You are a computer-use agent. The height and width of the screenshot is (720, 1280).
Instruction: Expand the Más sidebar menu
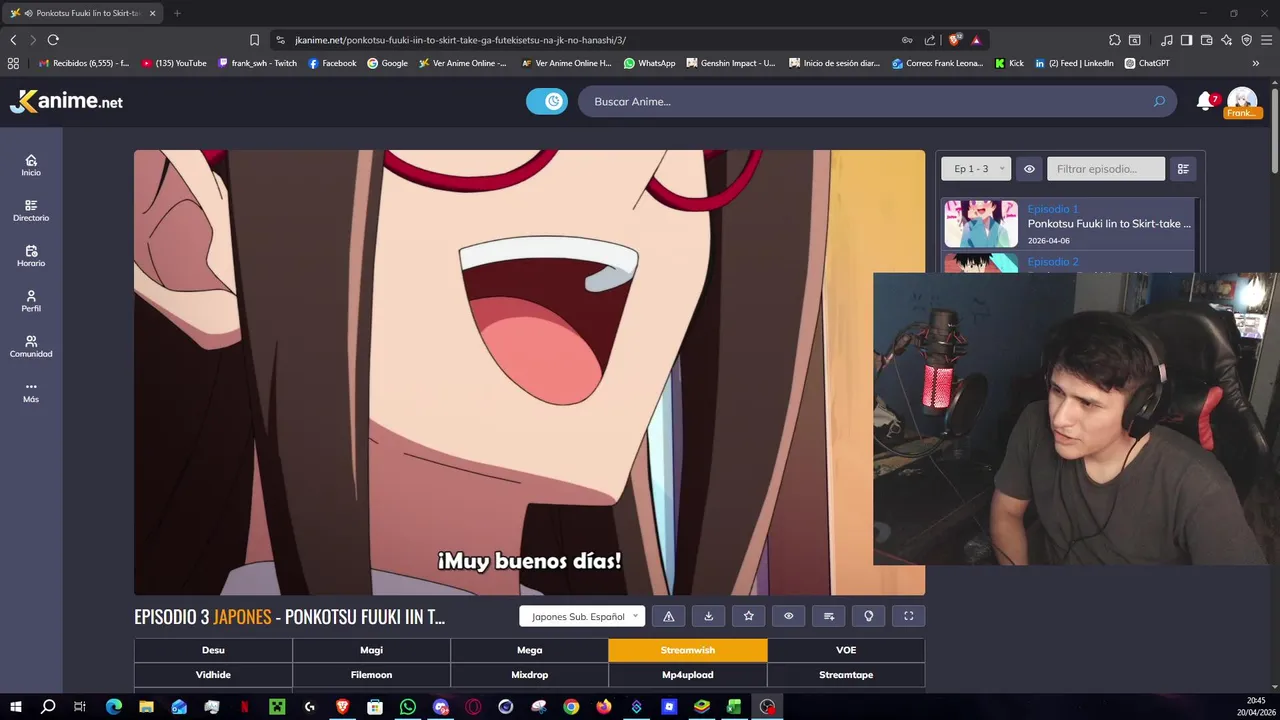pyautogui.click(x=31, y=392)
